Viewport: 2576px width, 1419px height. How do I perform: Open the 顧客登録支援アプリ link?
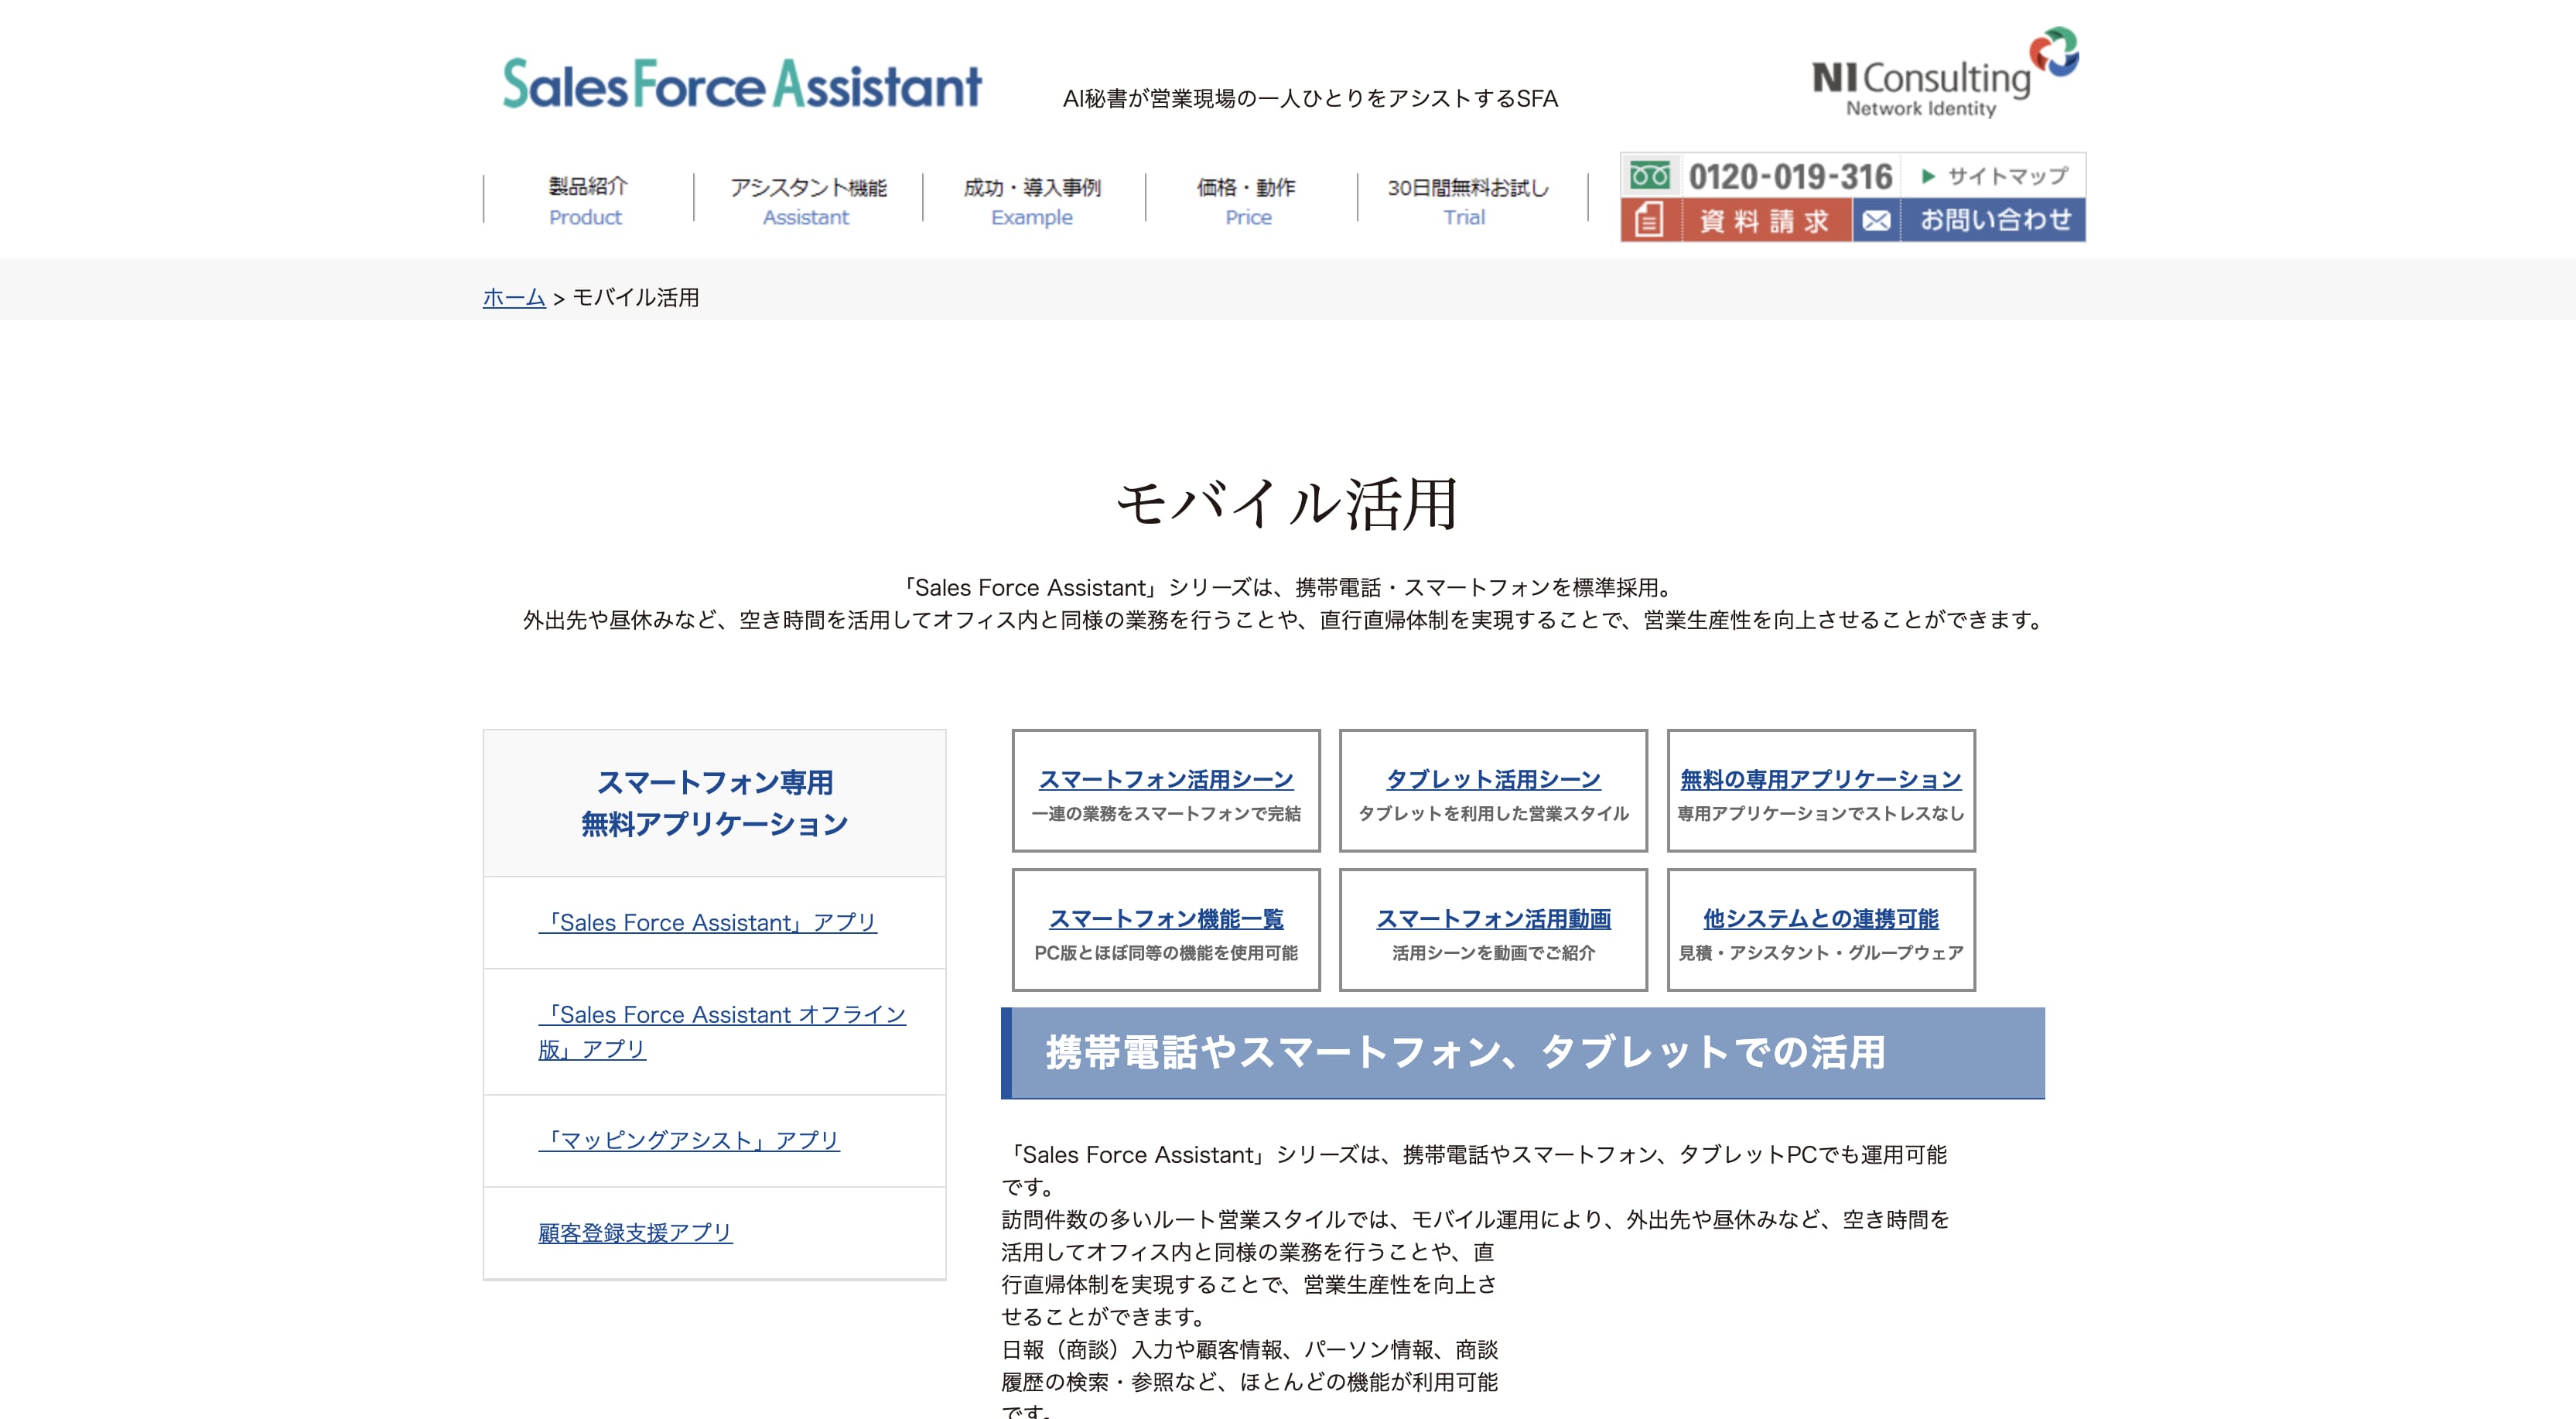(635, 1232)
